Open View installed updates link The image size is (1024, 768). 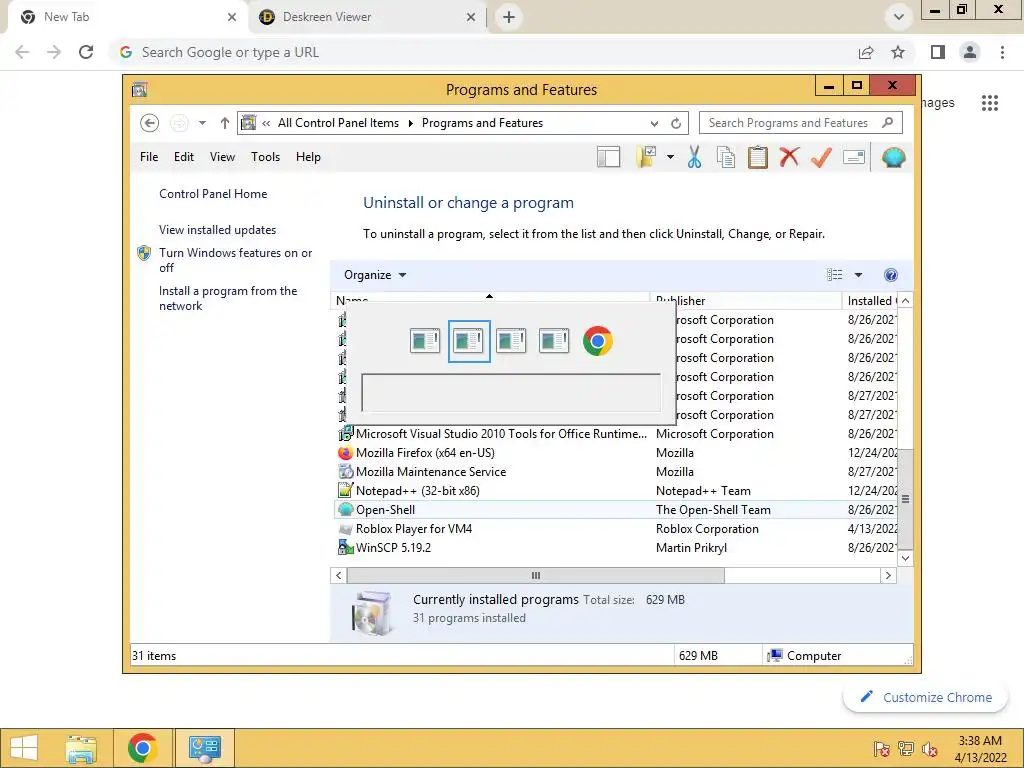[x=217, y=230]
